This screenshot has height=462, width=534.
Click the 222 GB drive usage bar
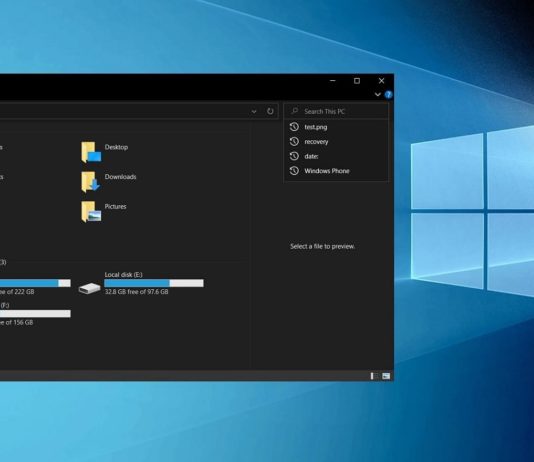pos(35,283)
